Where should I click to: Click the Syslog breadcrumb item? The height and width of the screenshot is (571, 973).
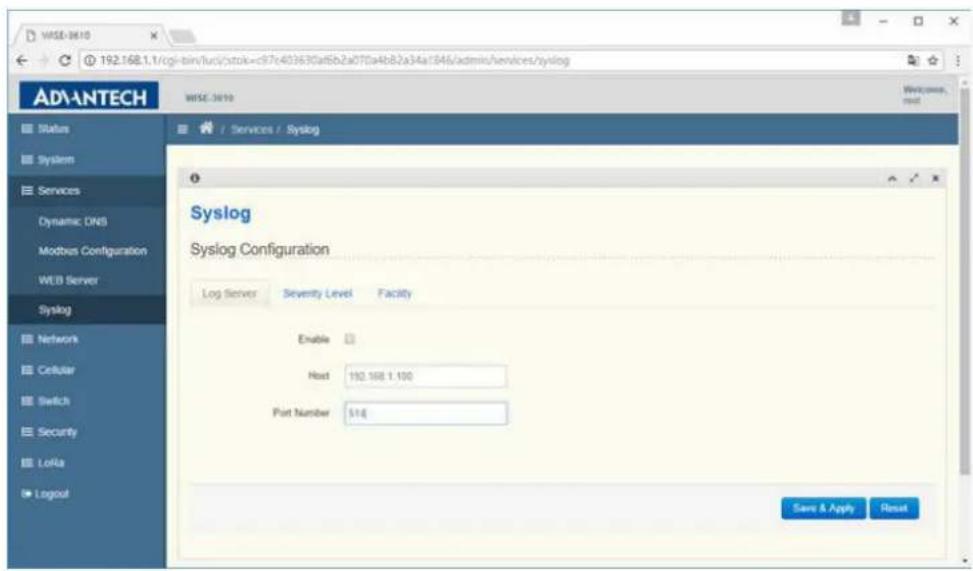[x=303, y=129]
